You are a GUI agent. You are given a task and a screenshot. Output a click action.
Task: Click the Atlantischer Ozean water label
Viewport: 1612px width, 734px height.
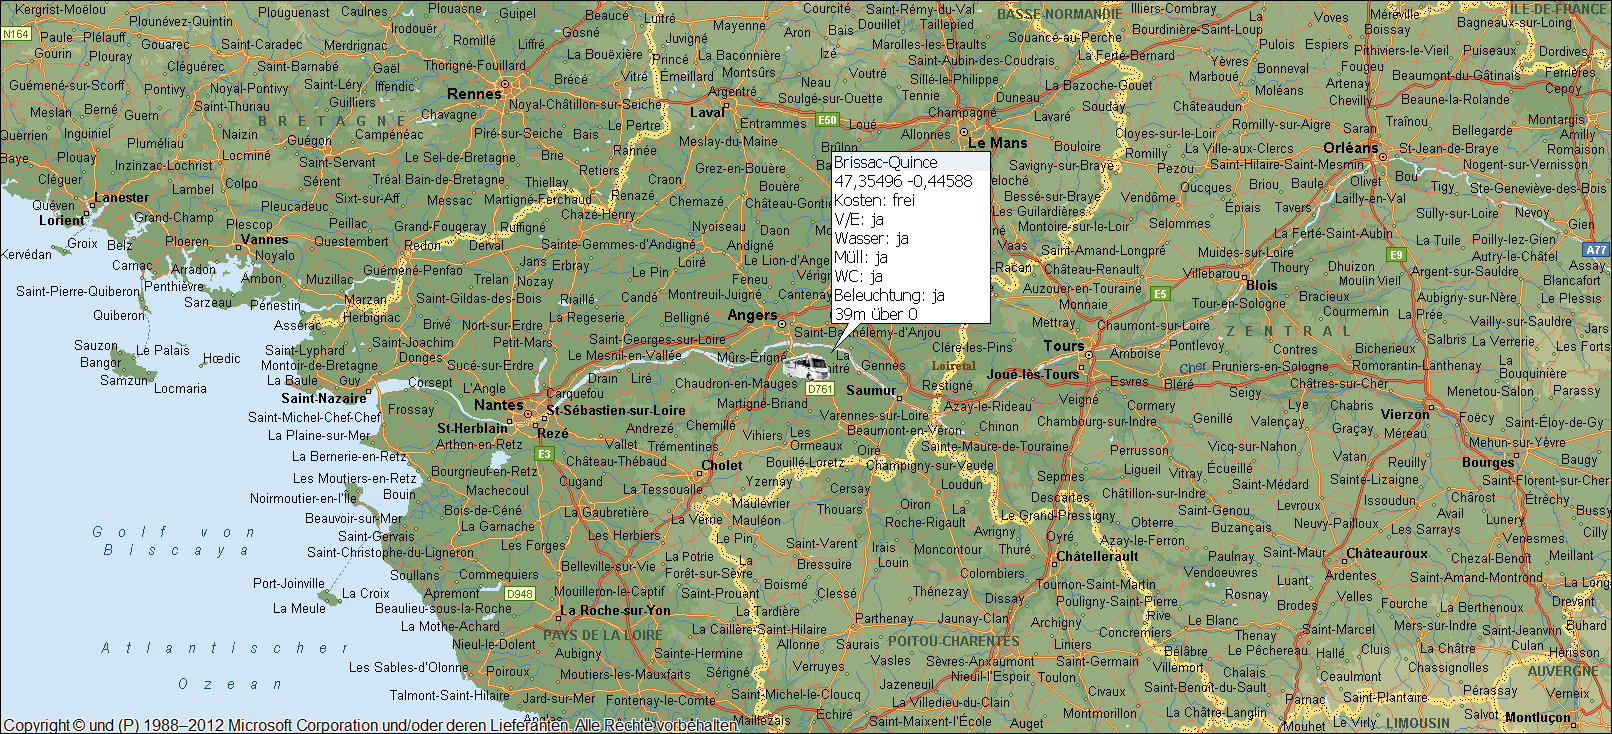[x=224, y=666]
